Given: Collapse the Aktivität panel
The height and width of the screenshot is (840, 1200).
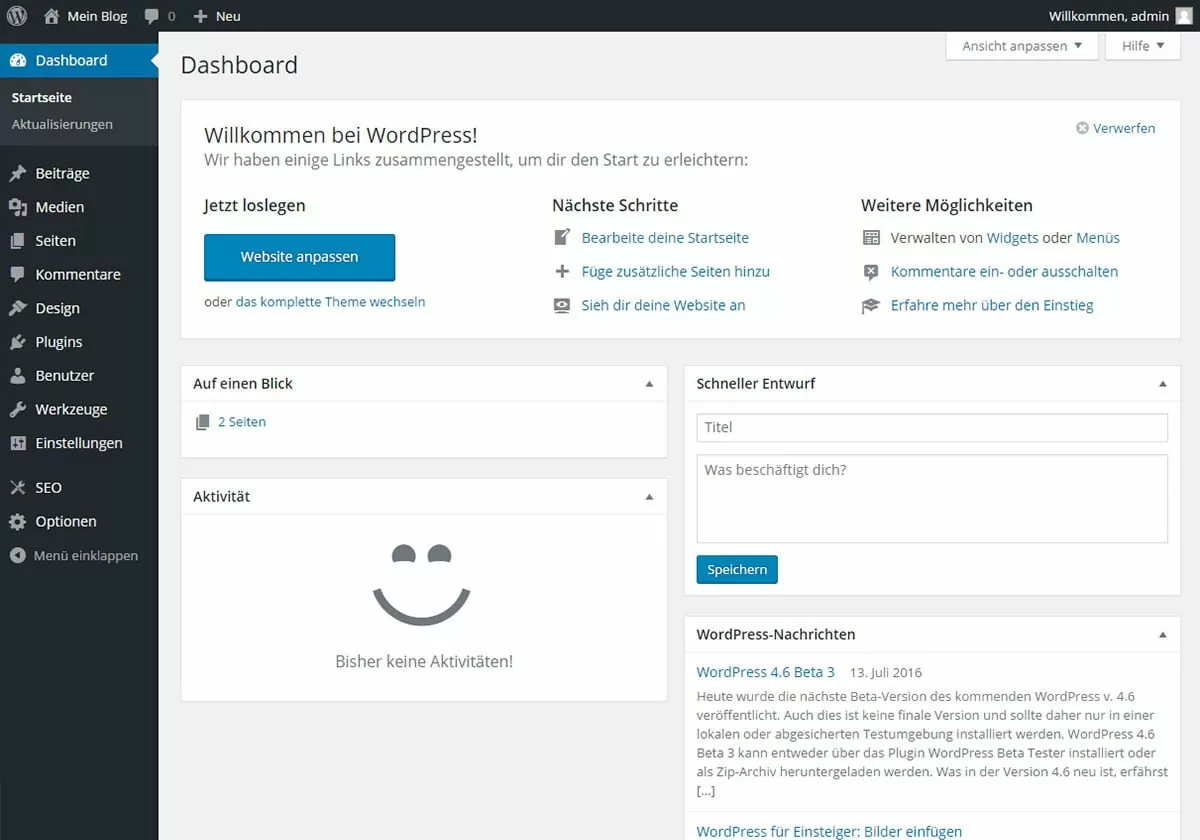Looking at the screenshot, I should coord(651,496).
